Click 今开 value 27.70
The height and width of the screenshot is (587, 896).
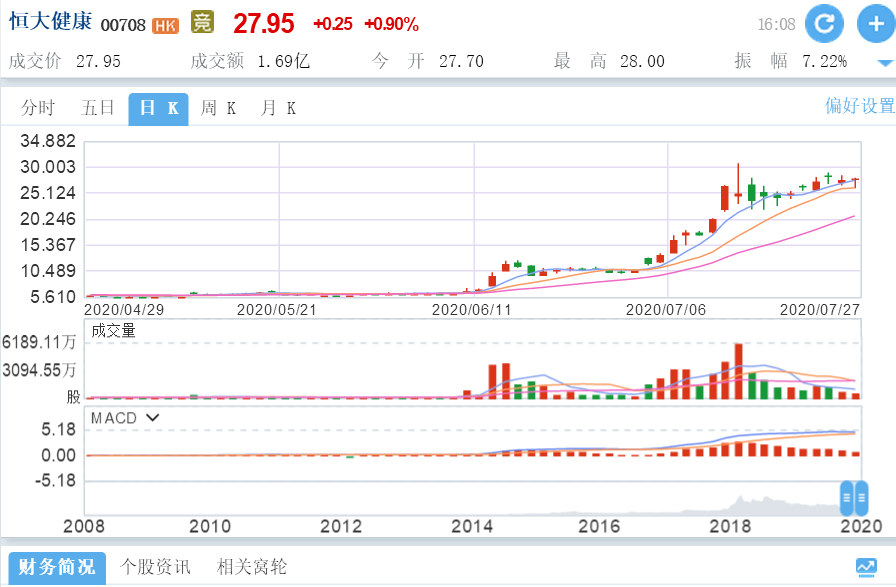tap(461, 61)
